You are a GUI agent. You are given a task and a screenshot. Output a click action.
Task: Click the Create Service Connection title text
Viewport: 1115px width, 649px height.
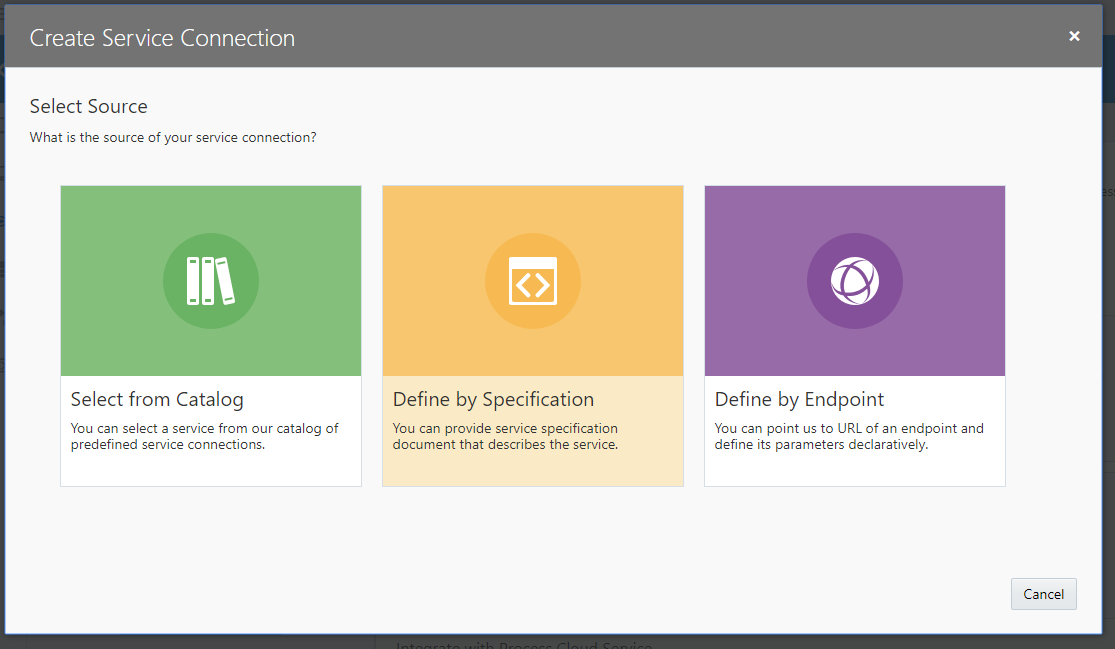pyautogui.click(x=162, y=37)
